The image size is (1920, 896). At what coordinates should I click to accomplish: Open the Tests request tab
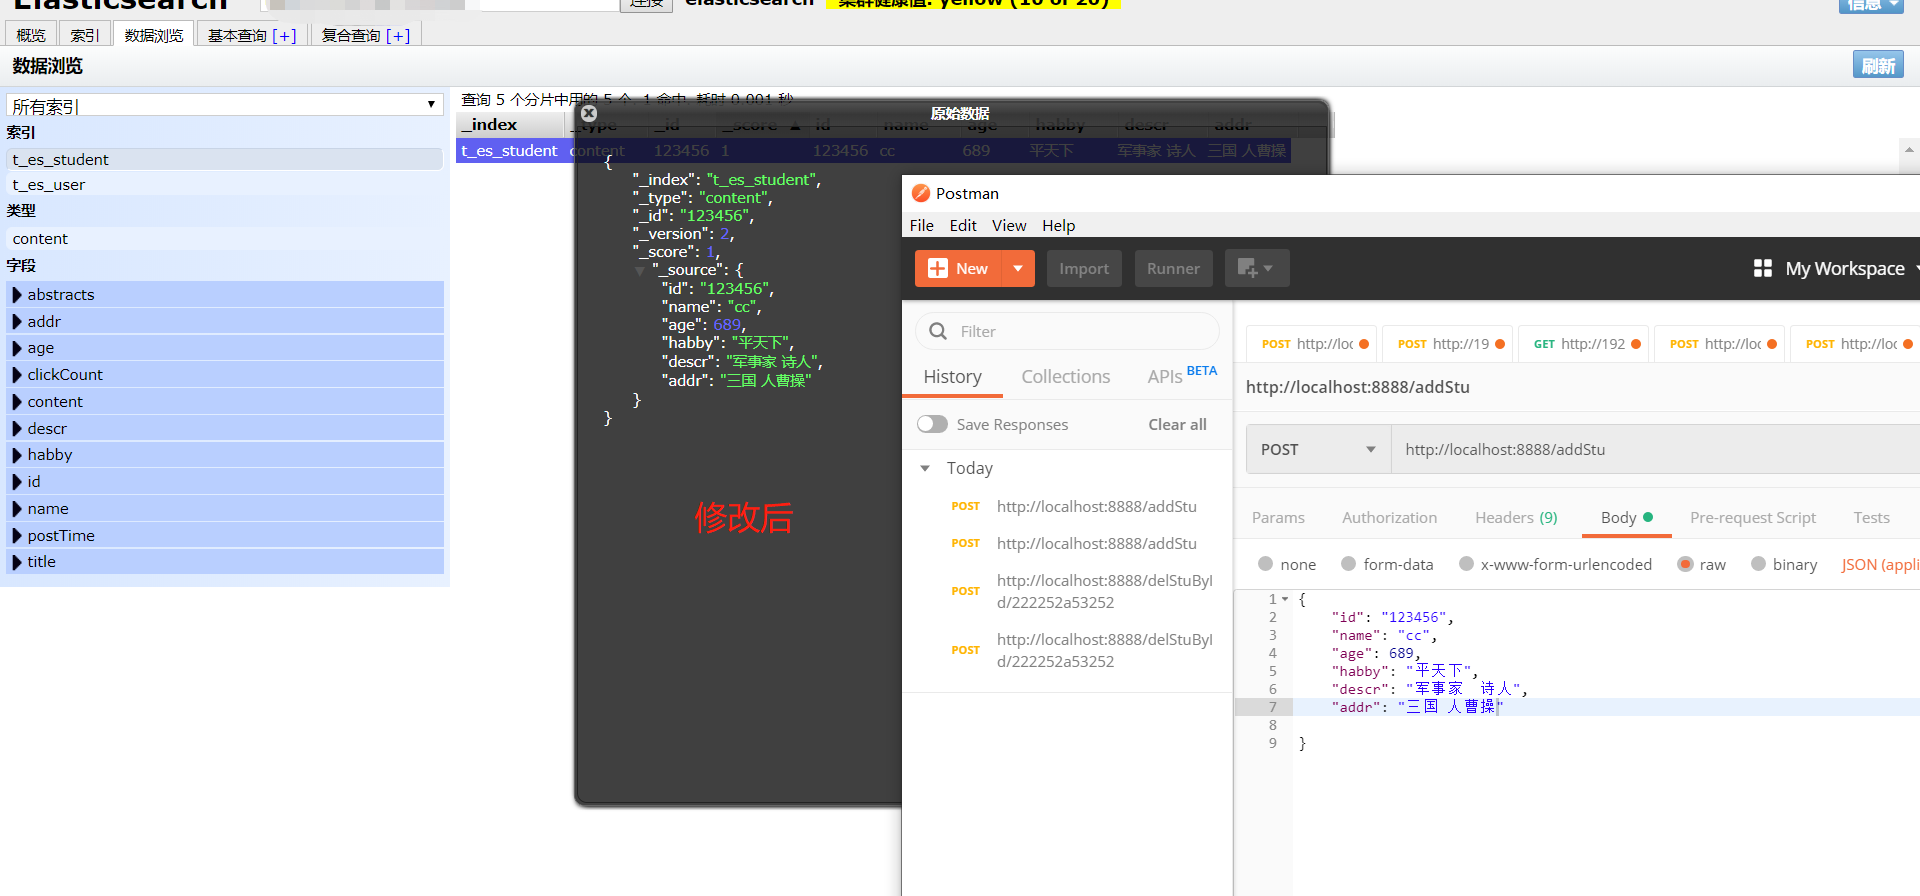click(1871, 517)
